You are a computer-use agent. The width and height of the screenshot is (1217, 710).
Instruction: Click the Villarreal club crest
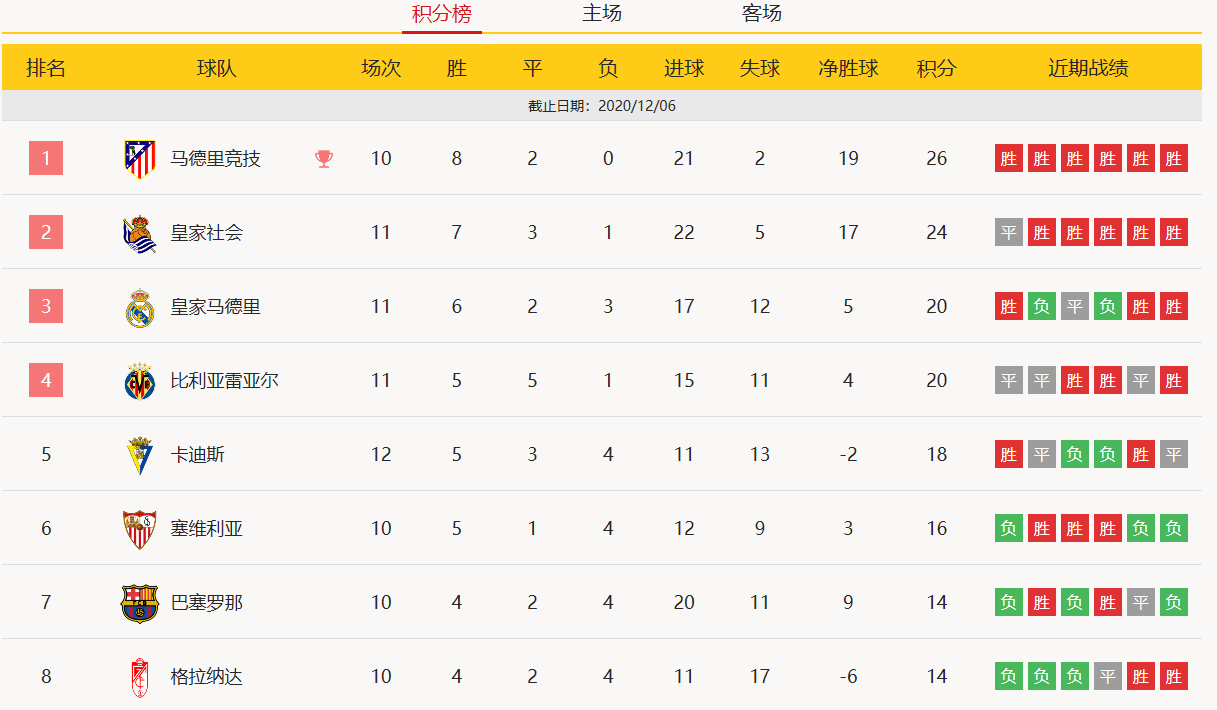(x=140, y=381)
